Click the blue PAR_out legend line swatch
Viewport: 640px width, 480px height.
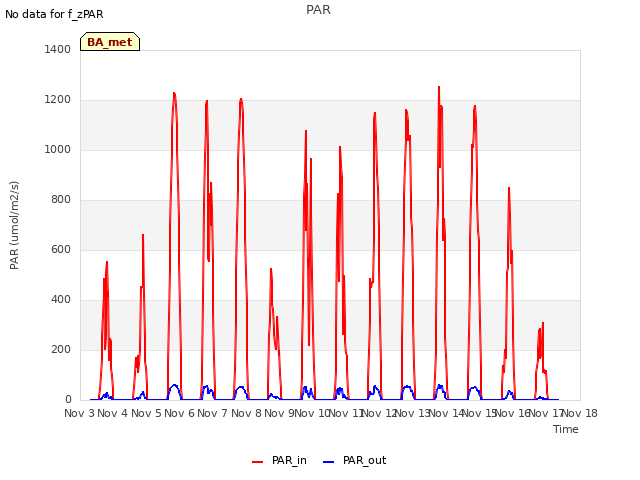tap(329, 462)
